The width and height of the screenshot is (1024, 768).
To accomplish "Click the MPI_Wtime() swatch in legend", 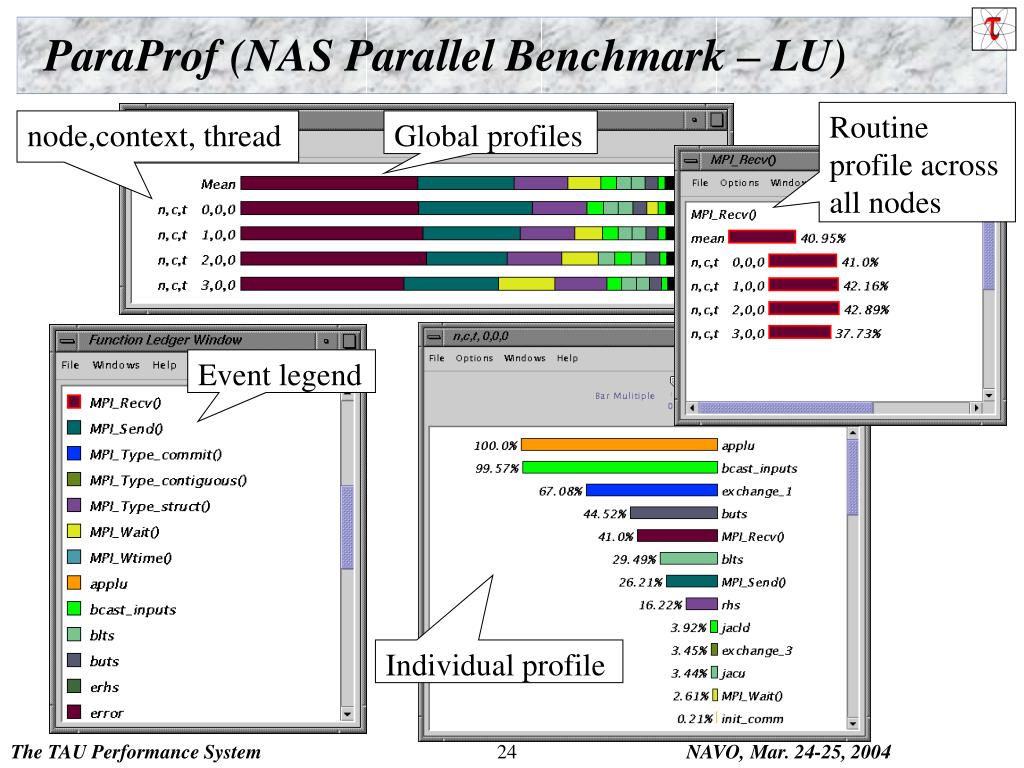I will pyautogui.click(x=74, y=556).
